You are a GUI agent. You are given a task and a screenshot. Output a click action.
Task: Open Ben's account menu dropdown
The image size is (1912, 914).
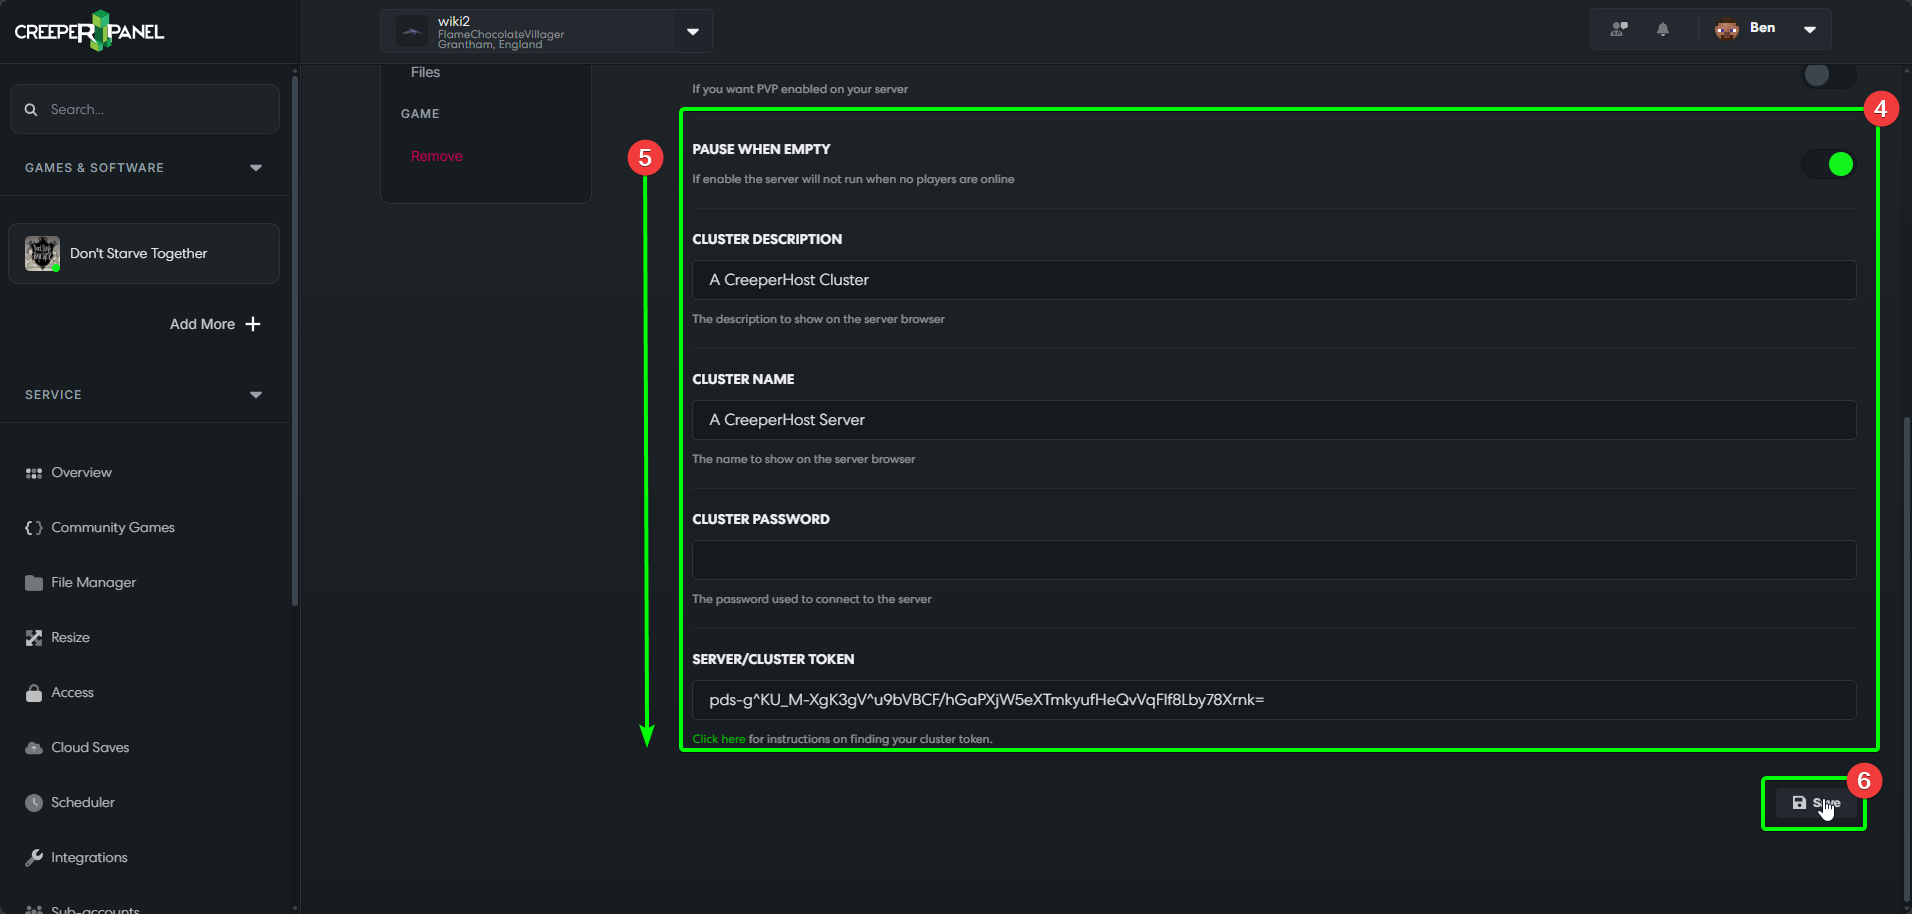click(x=1810, y=29)
